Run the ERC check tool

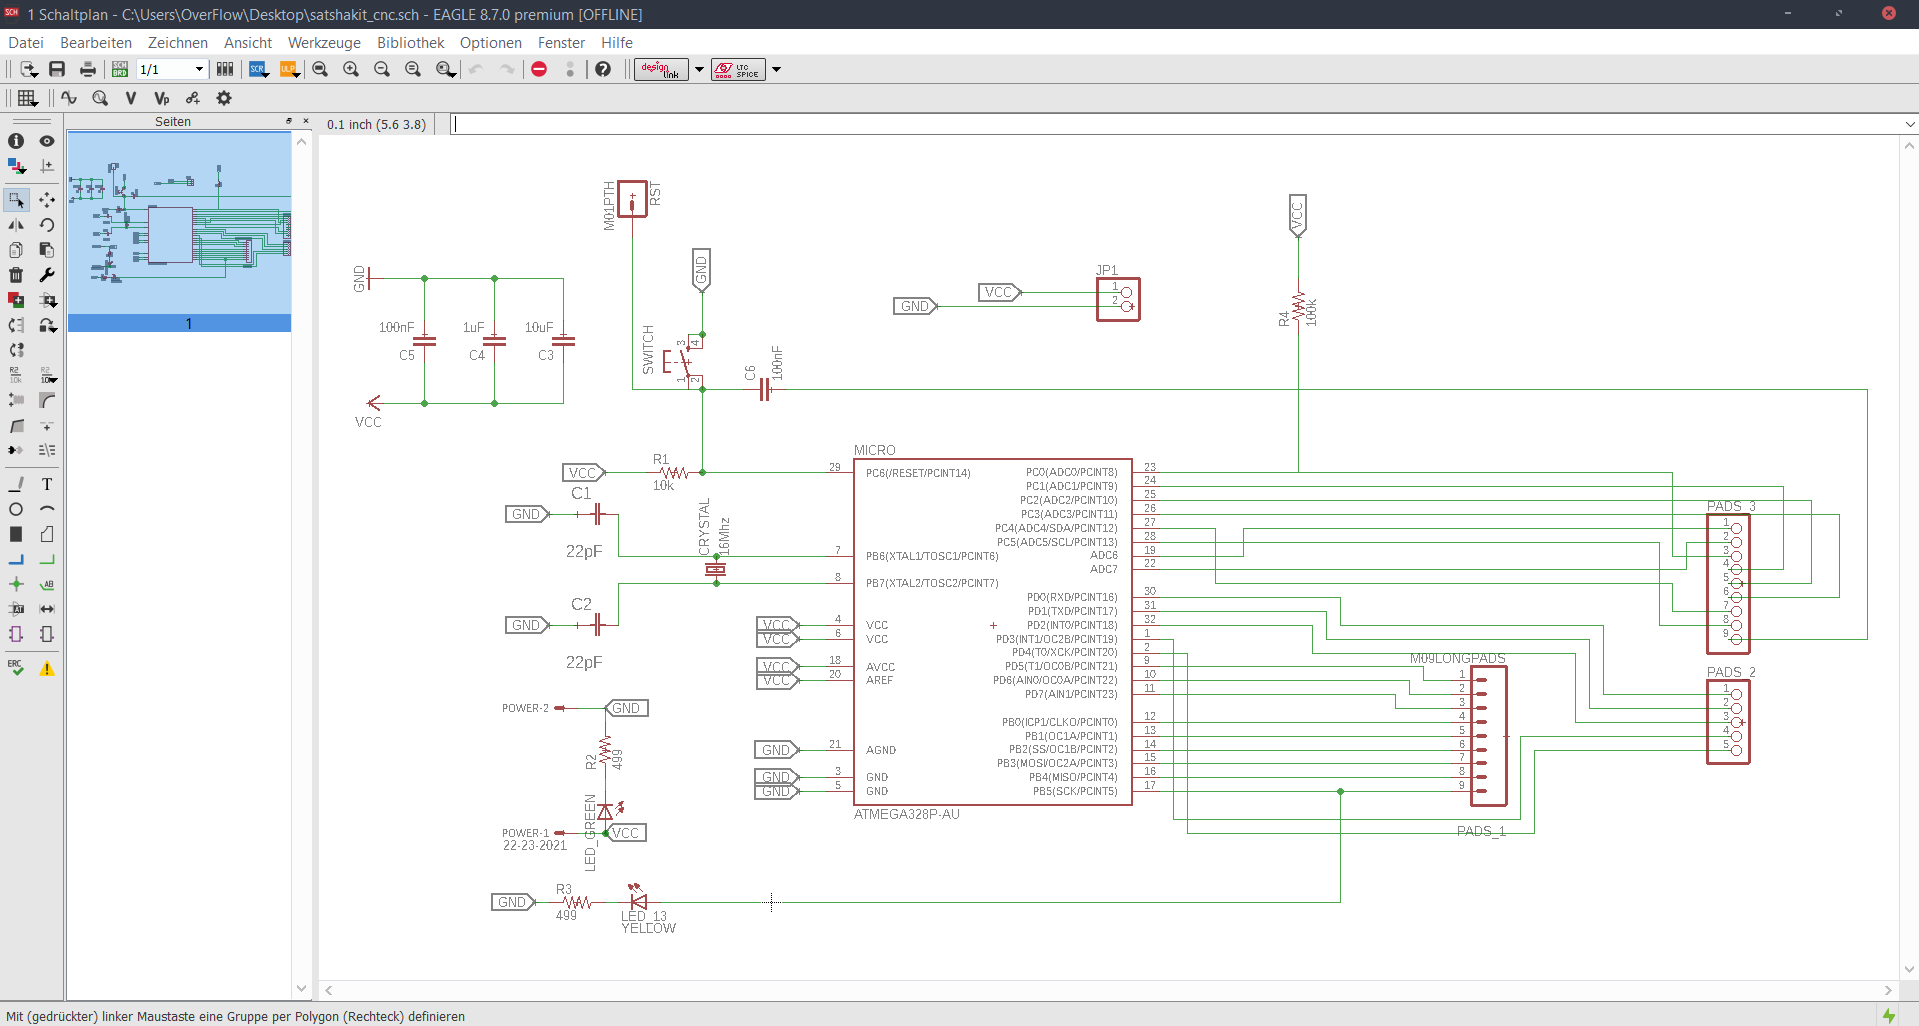coord(16,668)
